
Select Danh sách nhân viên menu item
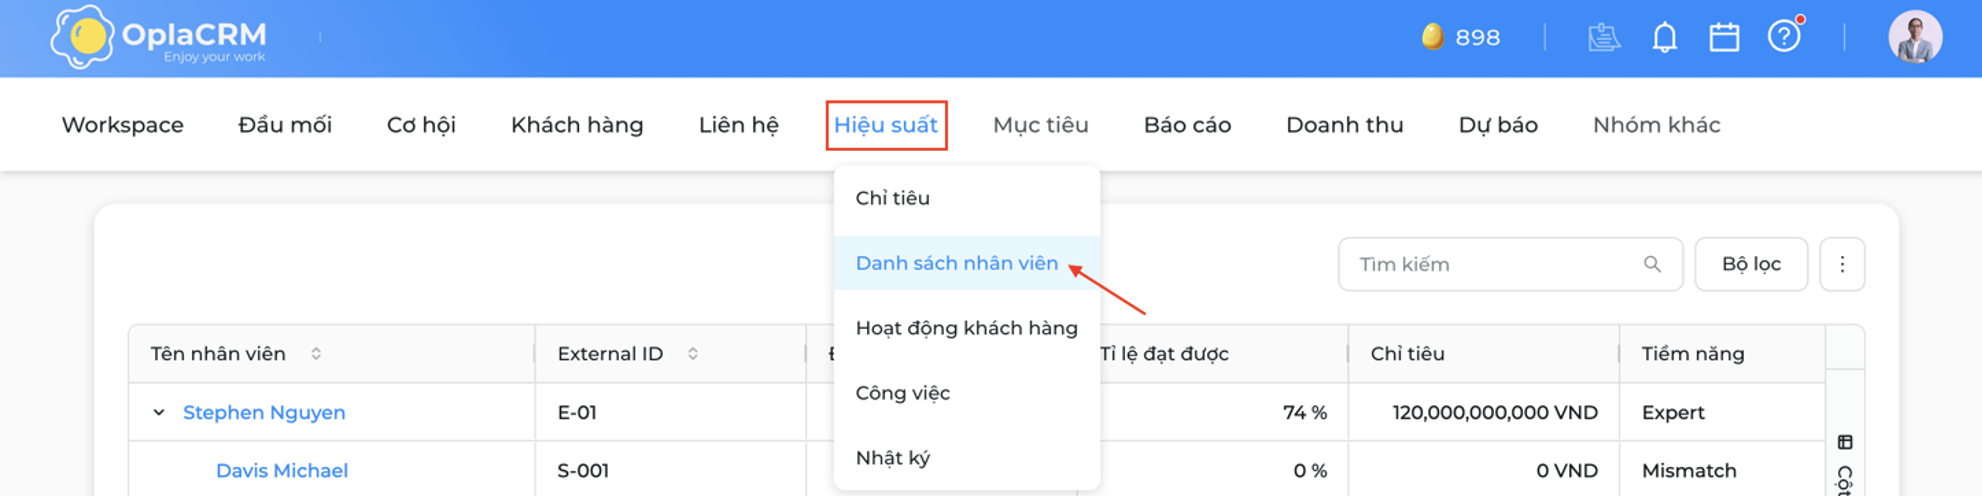967,263
